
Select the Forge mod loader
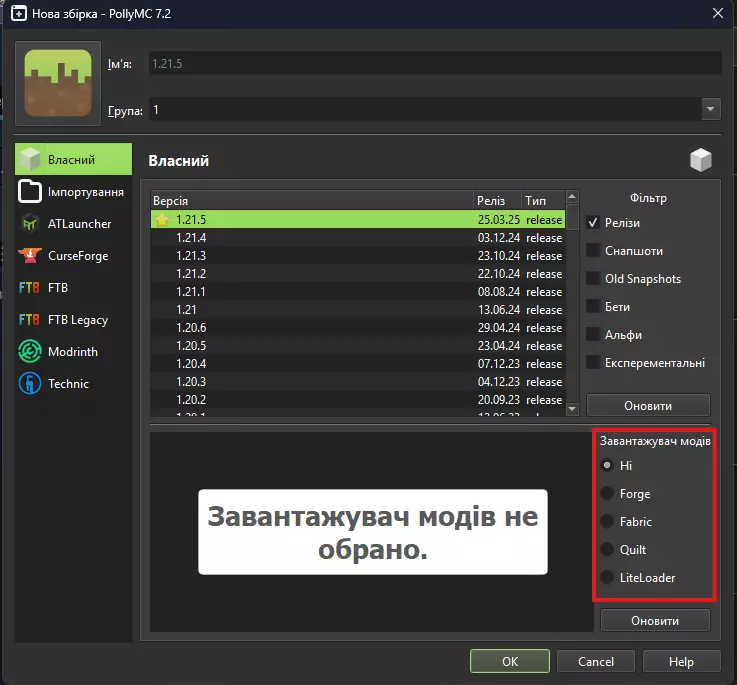click(x=607, y=493)
